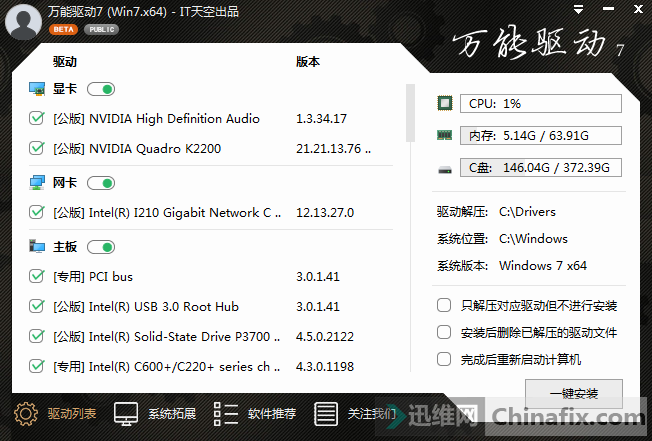This screenshot has height=441, width=652.
Task: Click the Windows 7 x64 version text
Action: (x=543, y=266)
